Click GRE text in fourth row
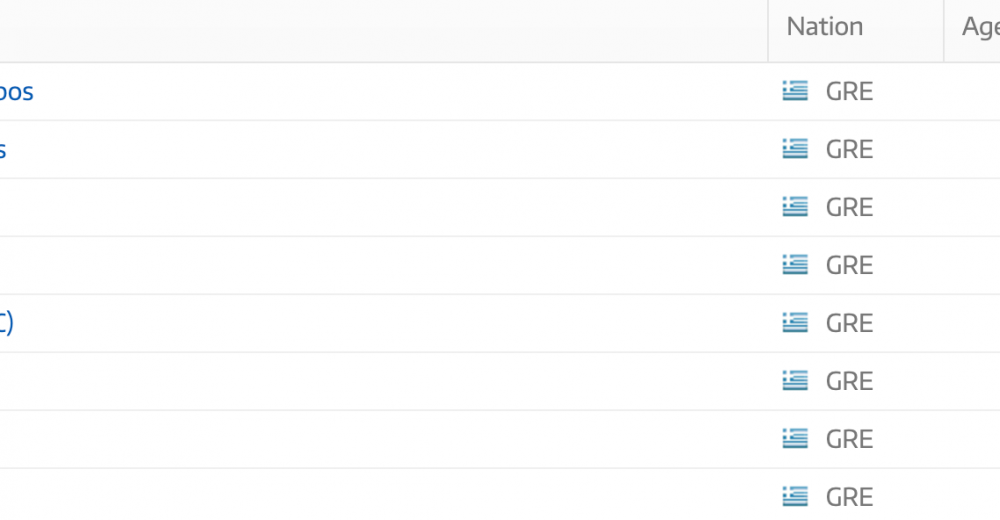The image size is (1000, 520). pos(849,266)
